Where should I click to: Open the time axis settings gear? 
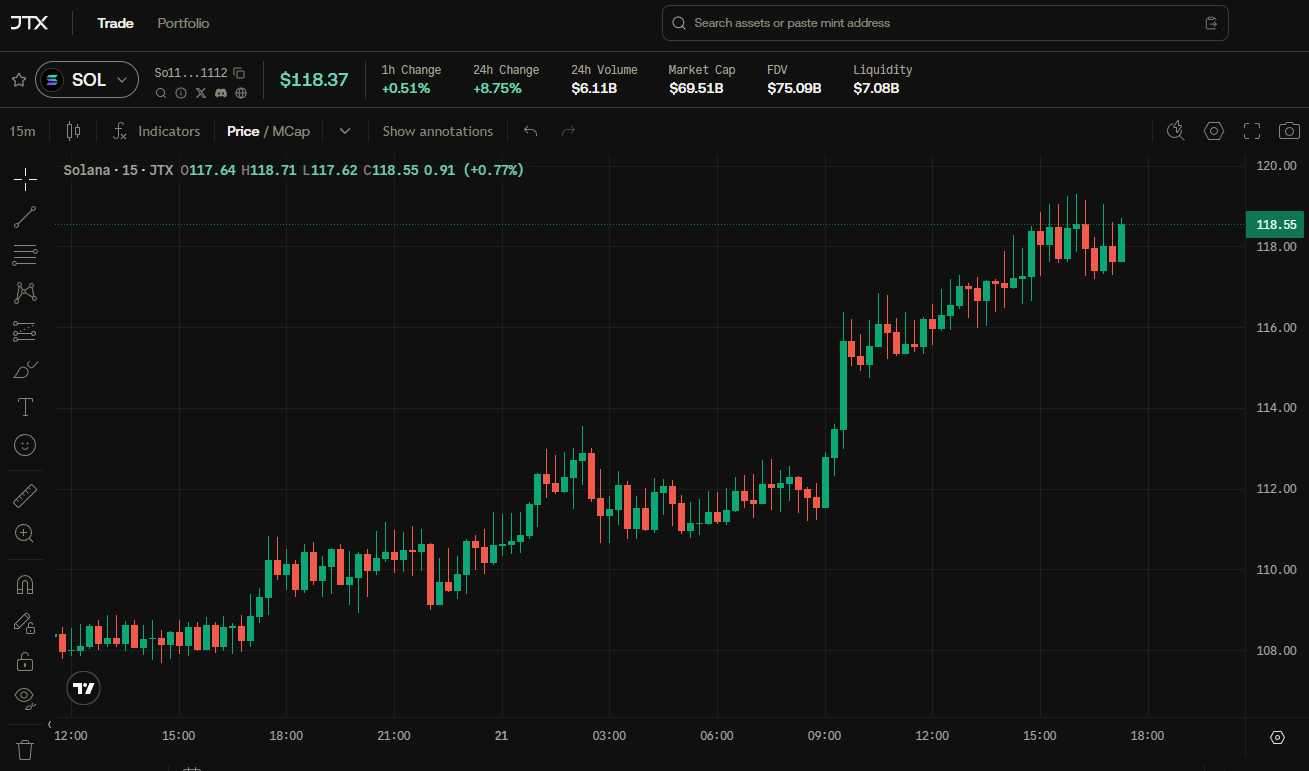pos(1277,737)
